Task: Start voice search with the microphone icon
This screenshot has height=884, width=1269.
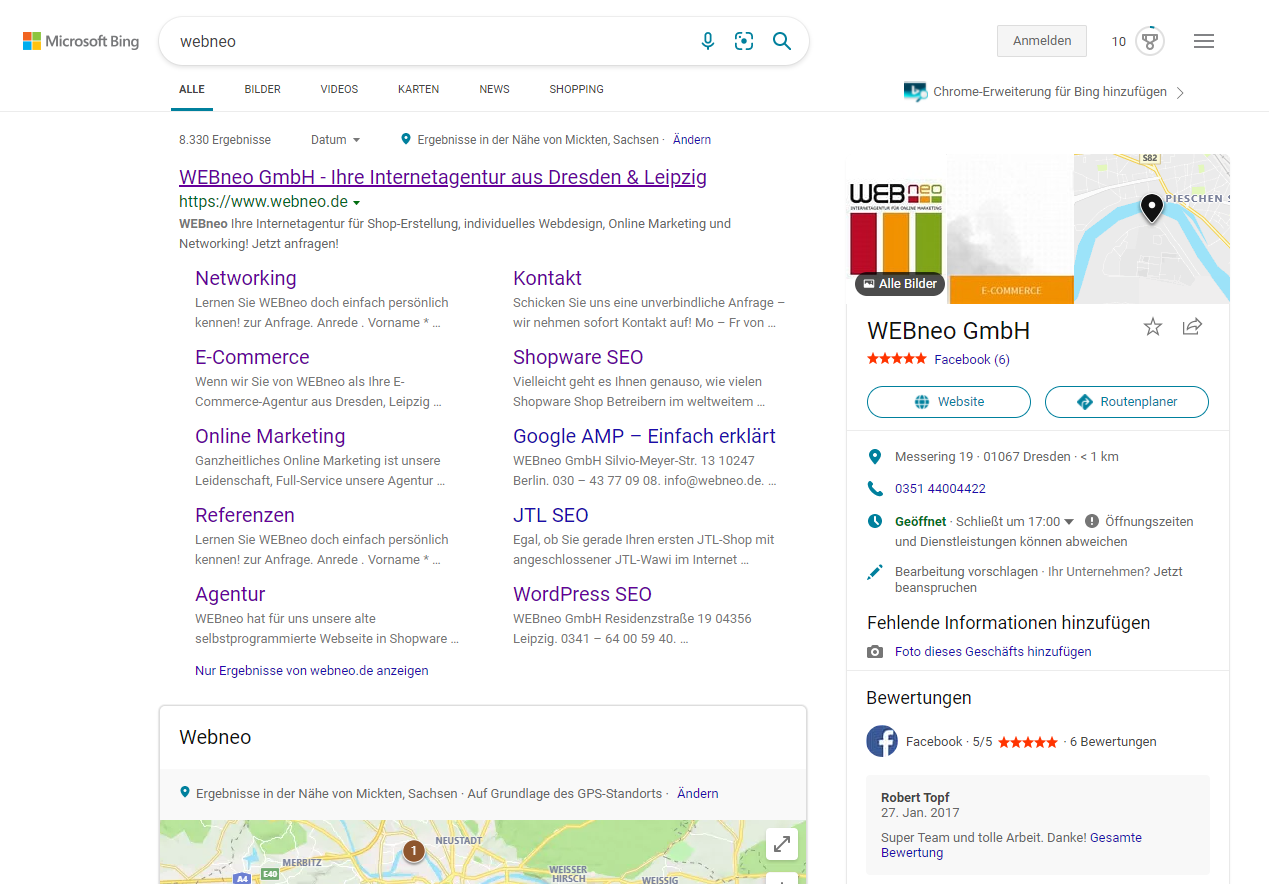Action: pyautogui.click(x=708, y=41)
